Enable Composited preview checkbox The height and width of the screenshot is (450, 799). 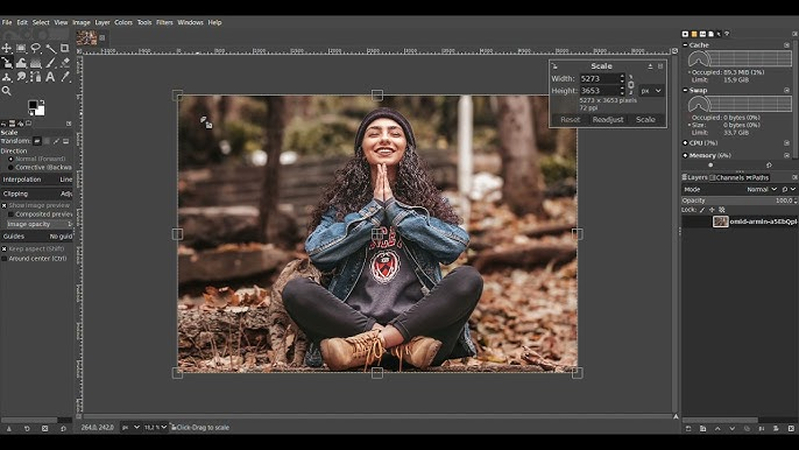tap(11, 215)
